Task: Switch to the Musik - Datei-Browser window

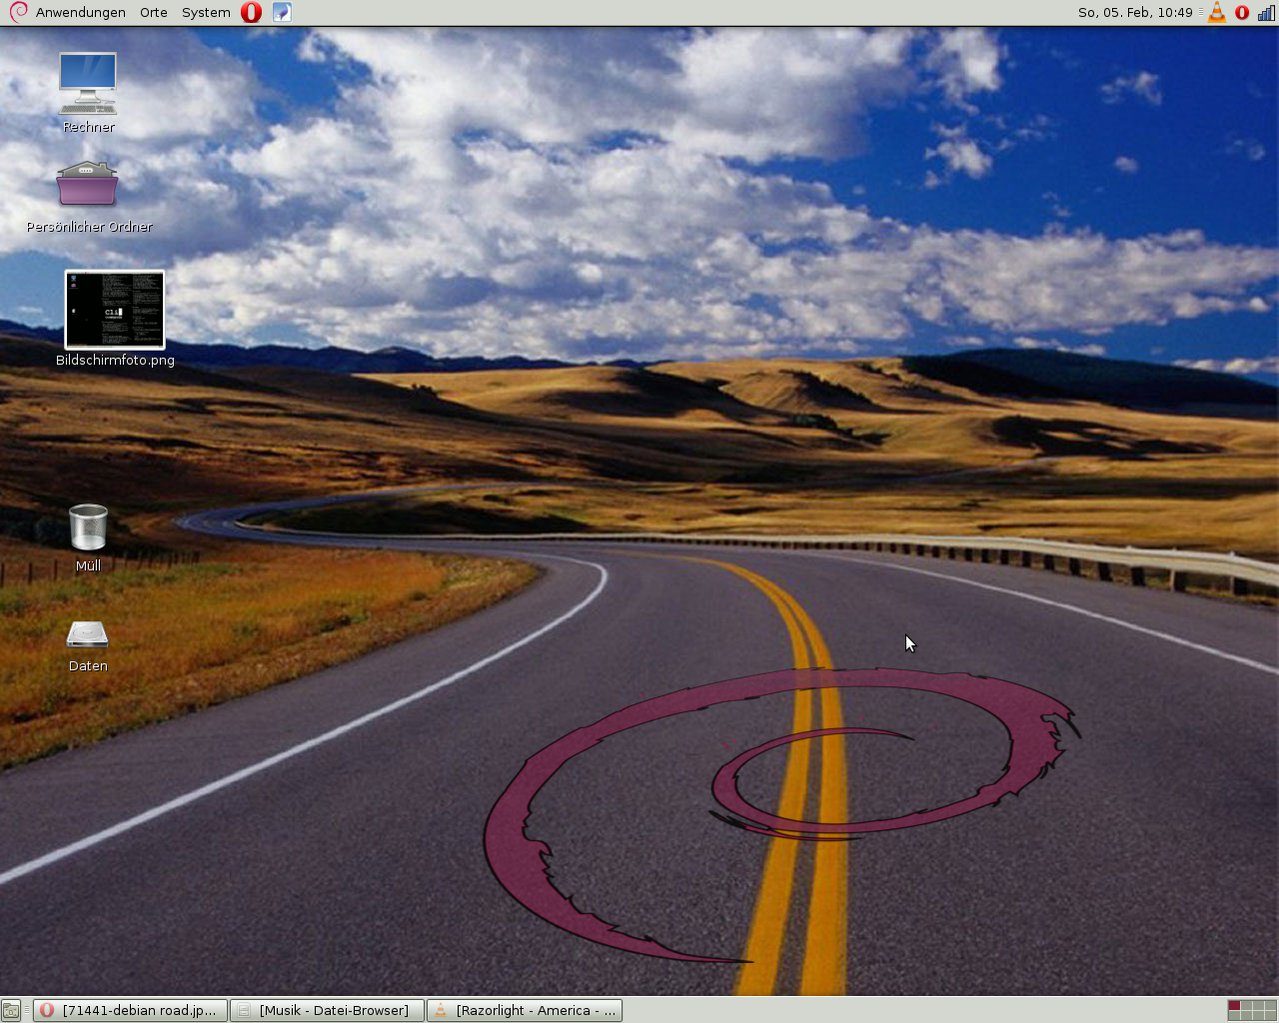Action: [327, 1011]
